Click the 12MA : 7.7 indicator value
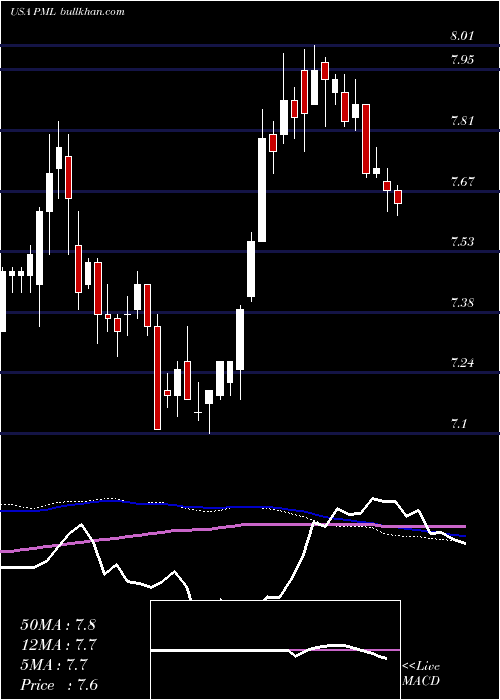Screen dimensions: 500x700 pyautogui.click(x=58, y=645)
